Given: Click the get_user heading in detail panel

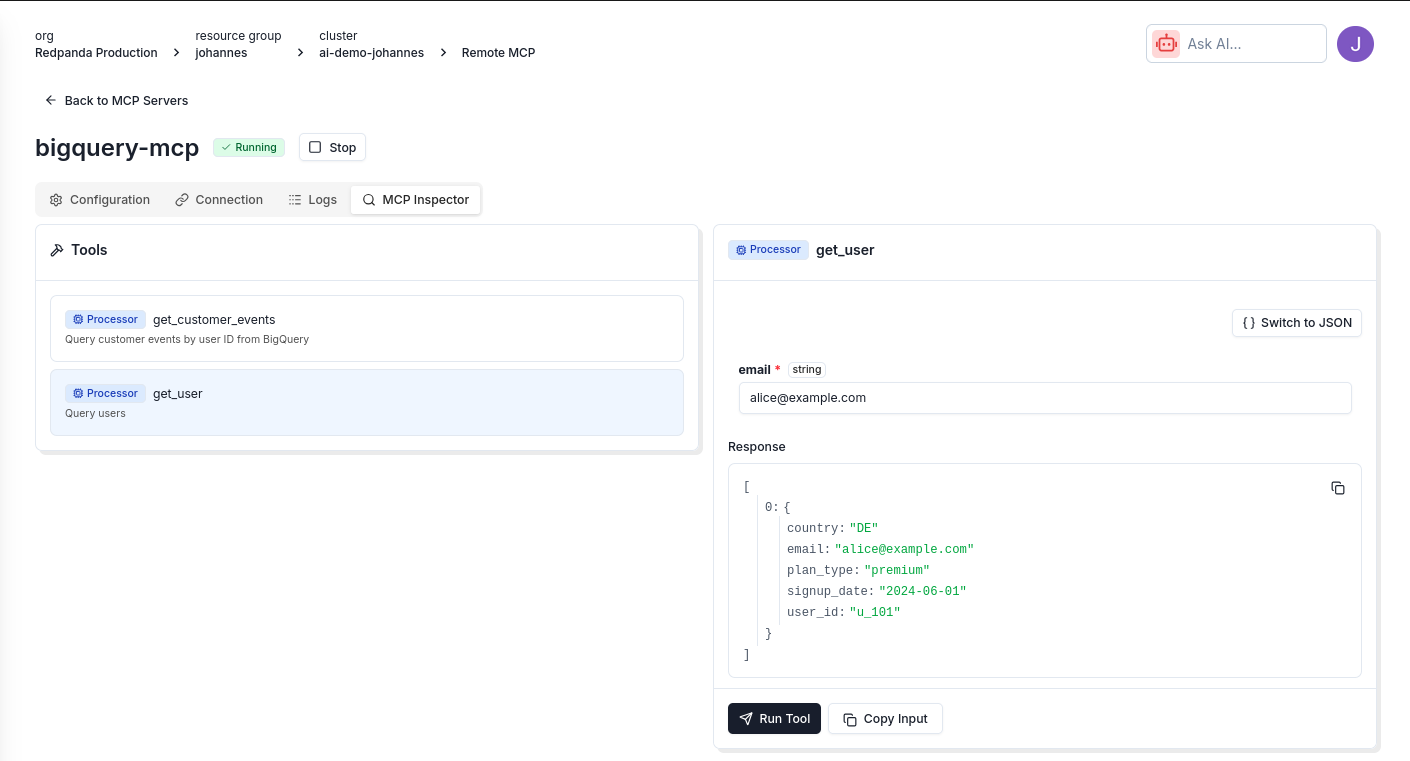Looking at the screenshot, I should pyautogui.click(x=845, y=250).
